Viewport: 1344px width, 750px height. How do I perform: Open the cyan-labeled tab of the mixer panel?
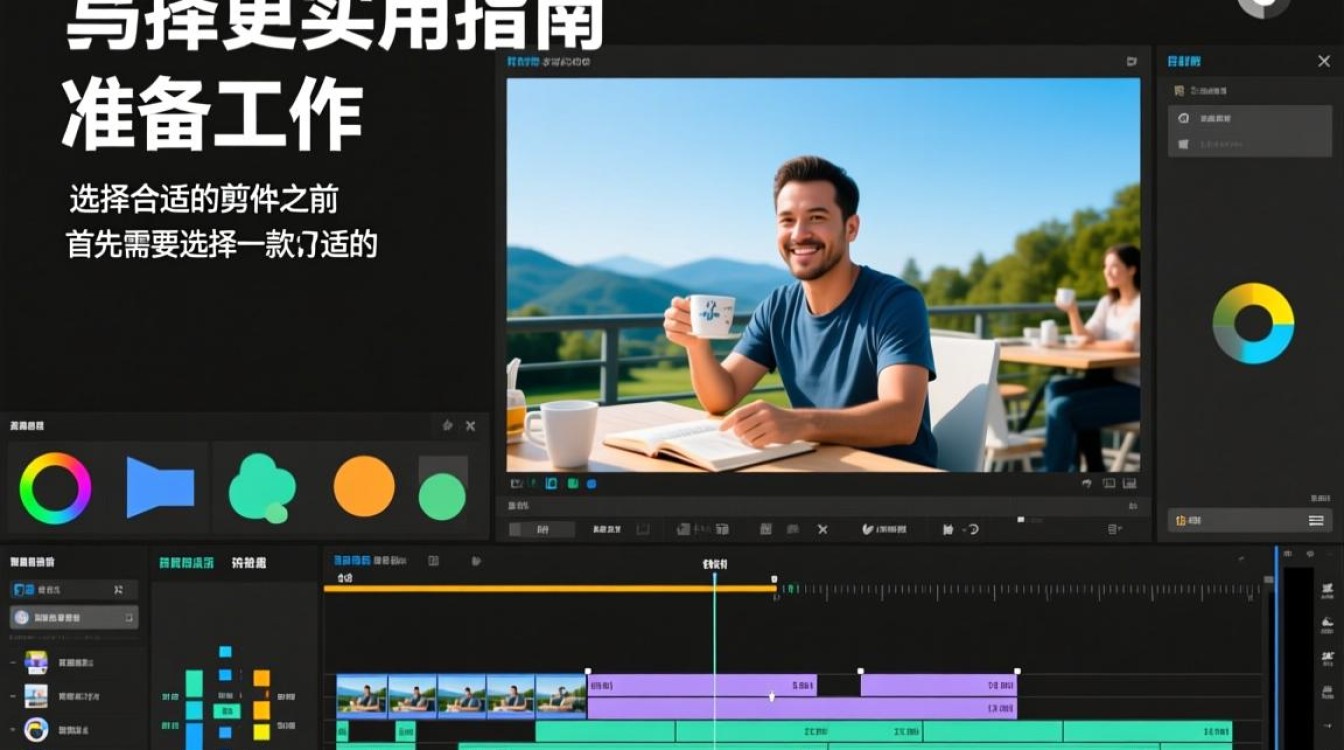pos(186,563)
